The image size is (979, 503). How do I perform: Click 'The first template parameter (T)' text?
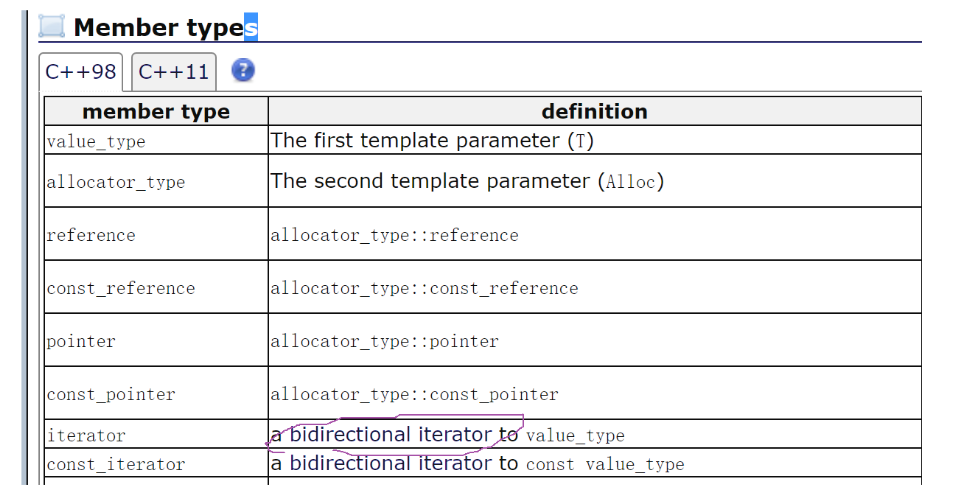coord(432,141)
